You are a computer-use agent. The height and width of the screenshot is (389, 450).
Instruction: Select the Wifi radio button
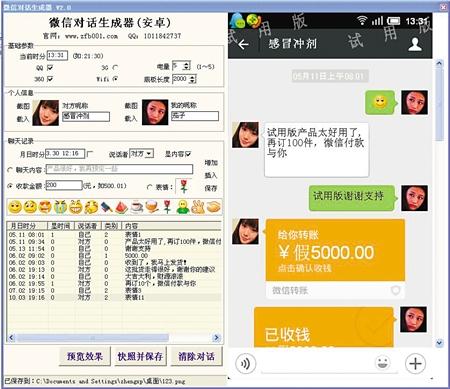[115, 79]
